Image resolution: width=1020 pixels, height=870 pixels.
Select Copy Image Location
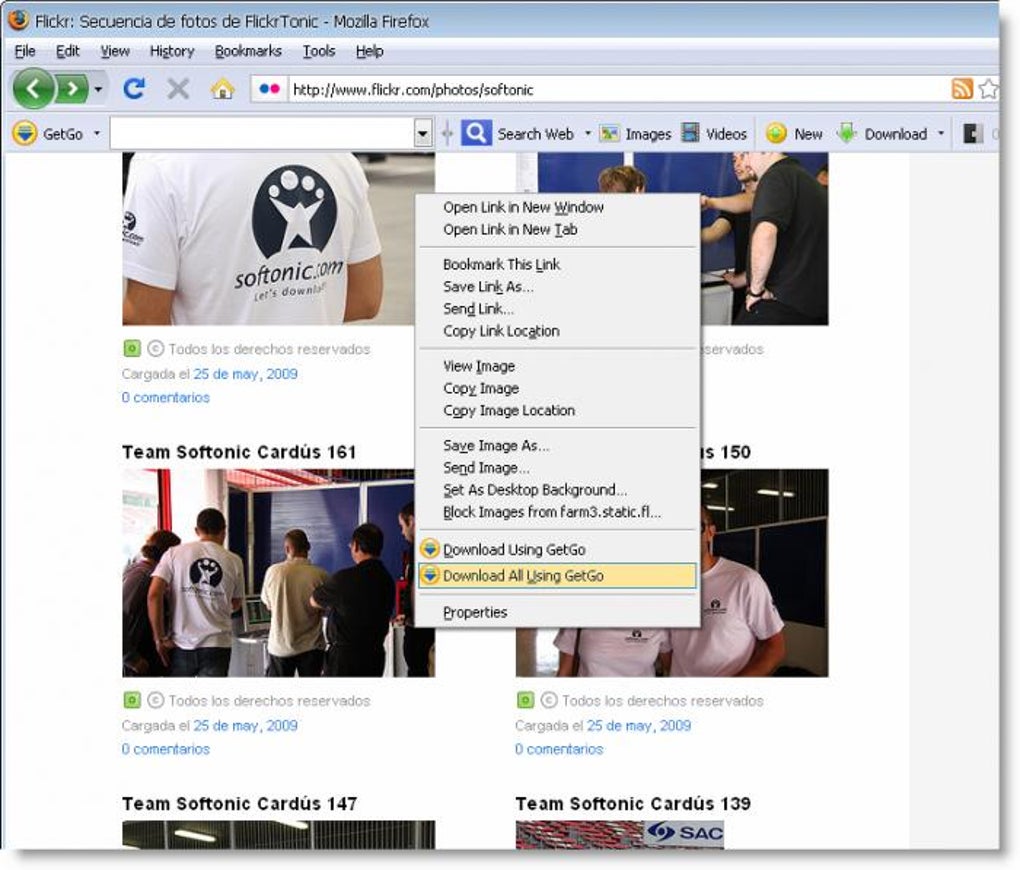pyautogui.click(x=557, y=411)
